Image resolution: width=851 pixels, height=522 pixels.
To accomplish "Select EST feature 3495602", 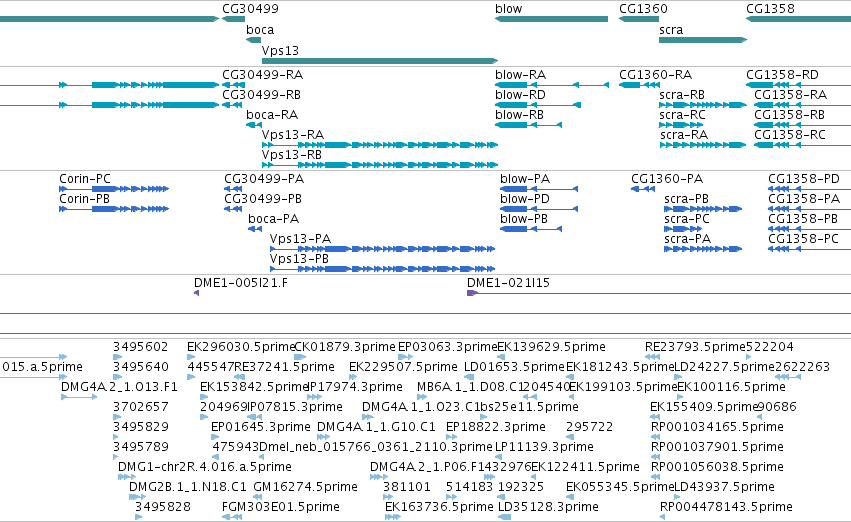I will point(117,357).
